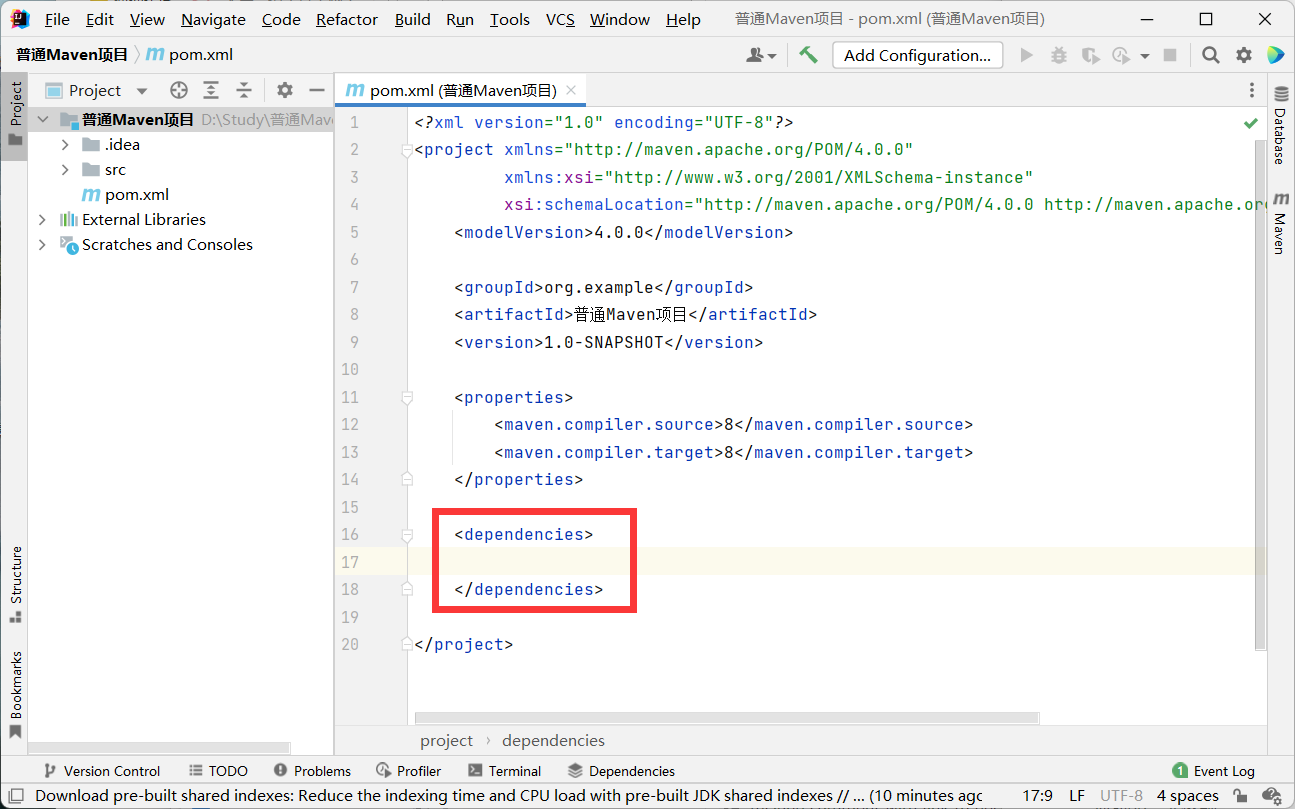Open Add Configuration dialog

(x=917, y=55)
